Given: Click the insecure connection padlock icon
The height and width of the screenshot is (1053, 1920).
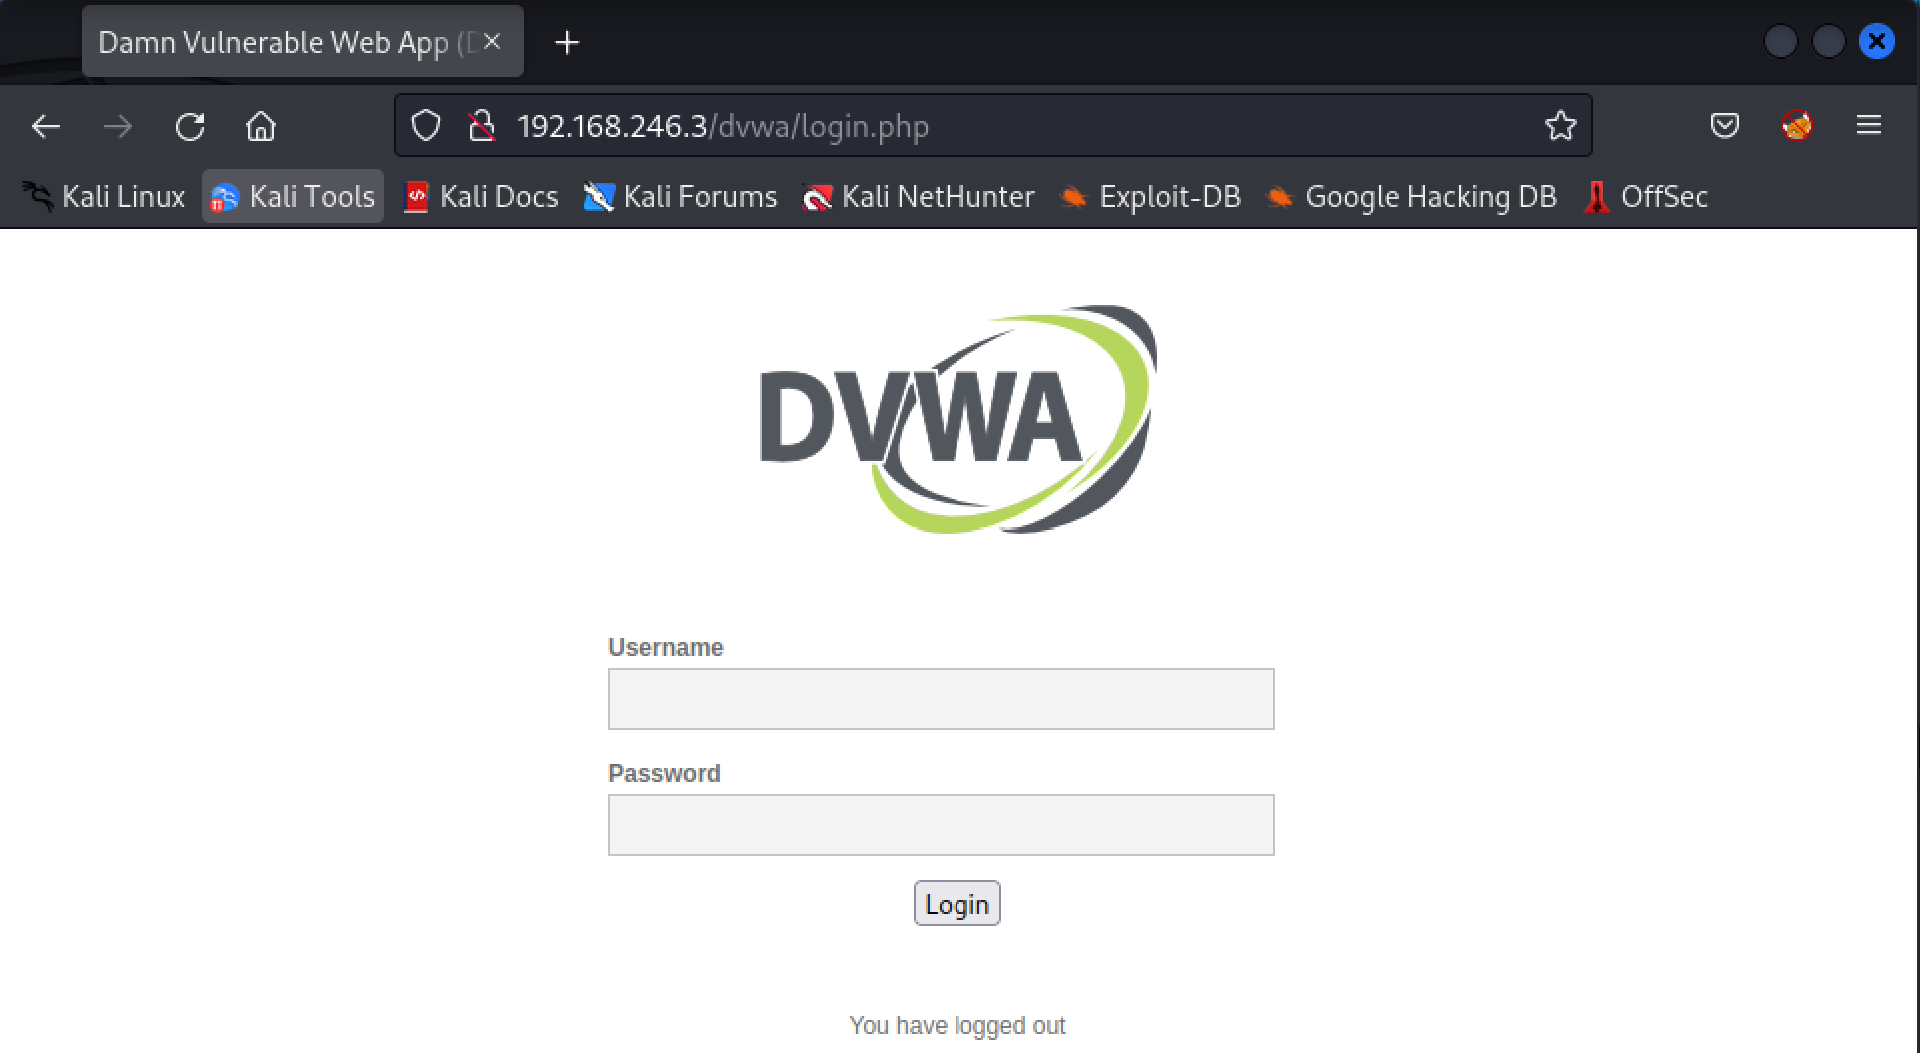Looking at the screenshot, I should click(x=482, y=126).
